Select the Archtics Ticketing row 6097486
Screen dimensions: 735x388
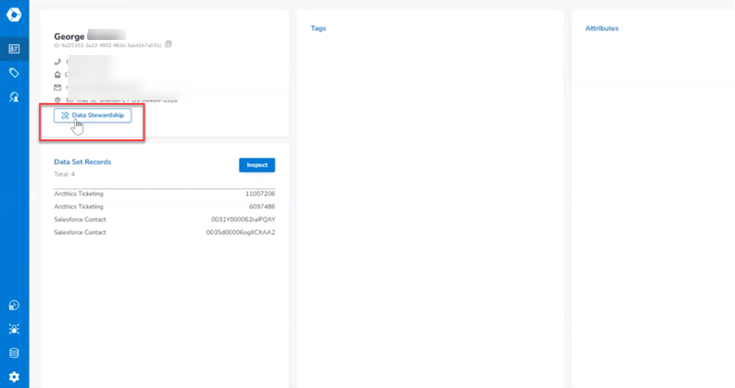[165, 207]
